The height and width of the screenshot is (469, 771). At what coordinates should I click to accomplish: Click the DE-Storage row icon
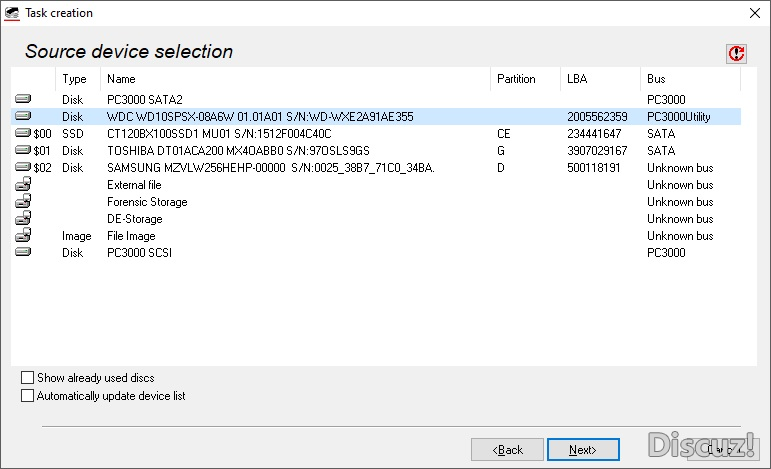click(23, 218)
